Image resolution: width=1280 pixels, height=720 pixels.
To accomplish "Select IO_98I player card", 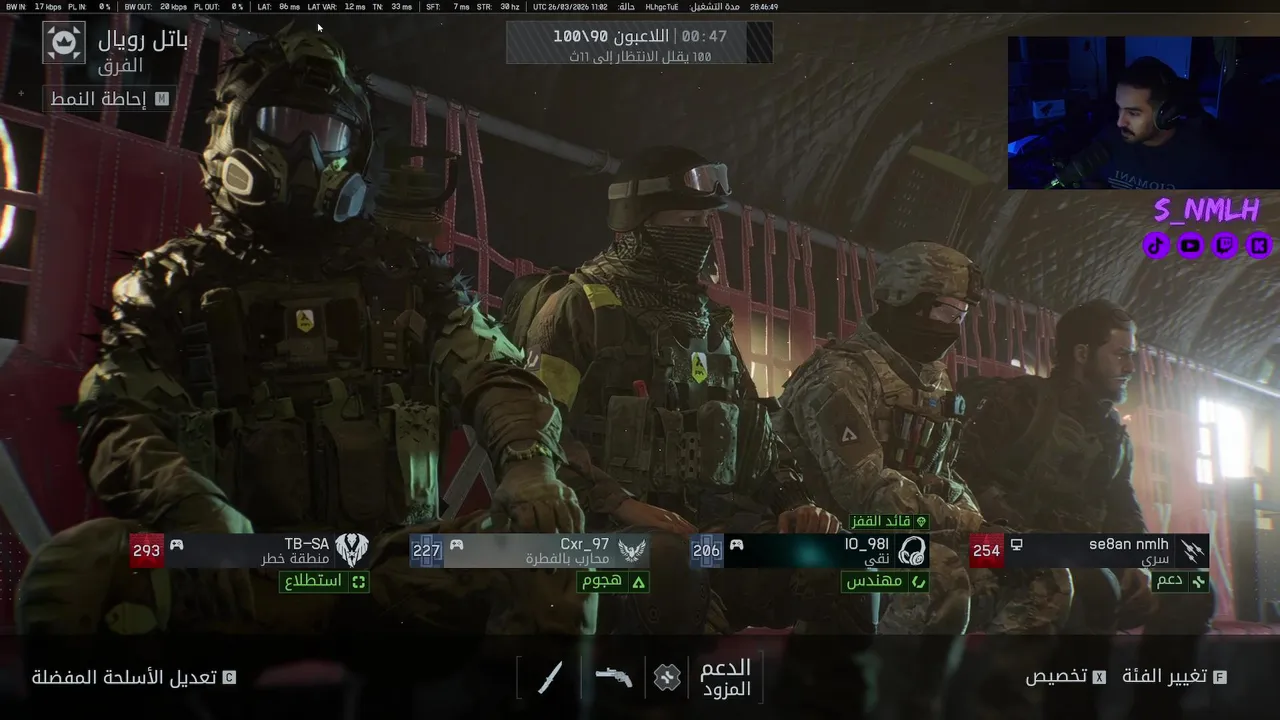I will (810, 550).
